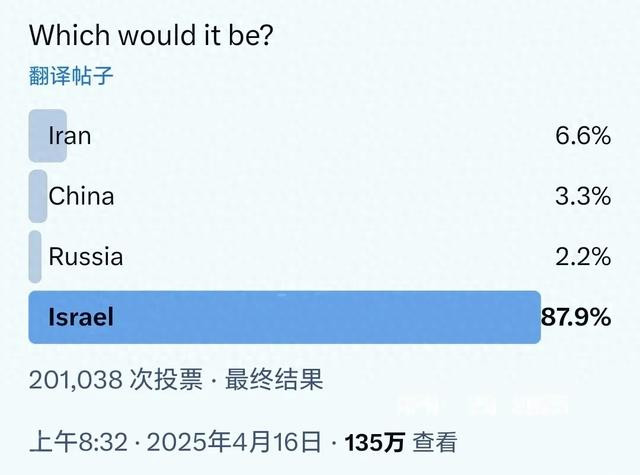This screenshot has height=475, width=640.
Task: Click the "Which would it be?" post text
Action: tap(151, 35)
